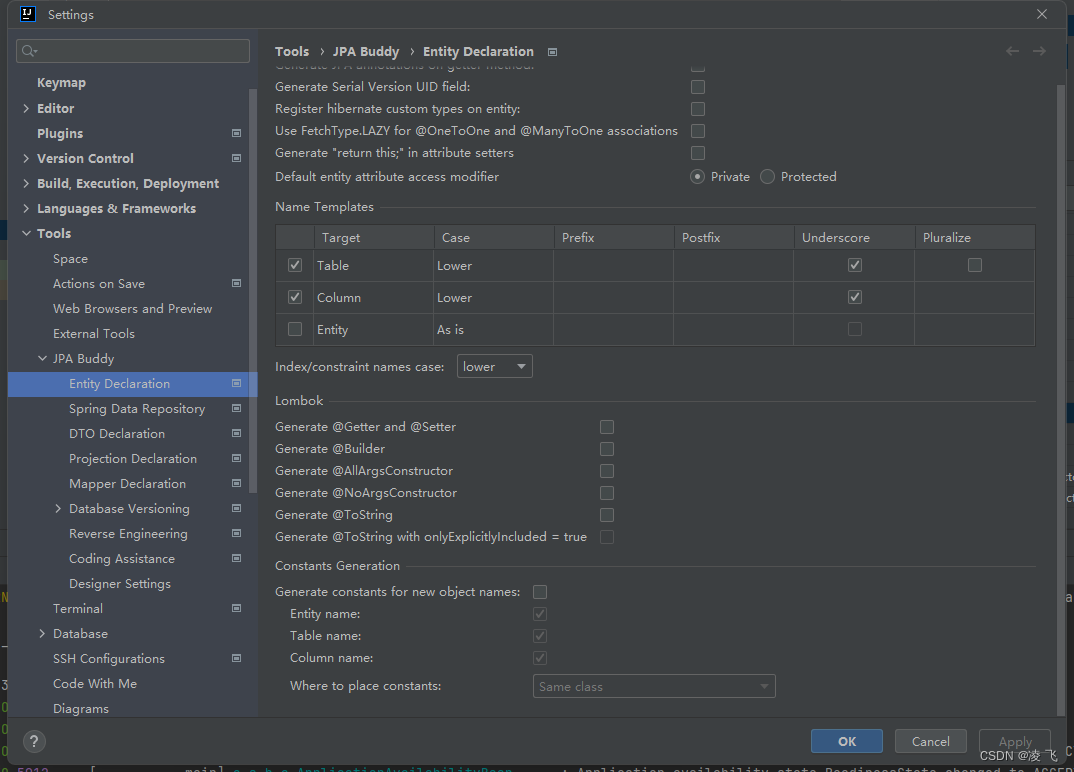The image size is (1074, 772).
Task: Expand the Database tree node
Action: [42, 634]
